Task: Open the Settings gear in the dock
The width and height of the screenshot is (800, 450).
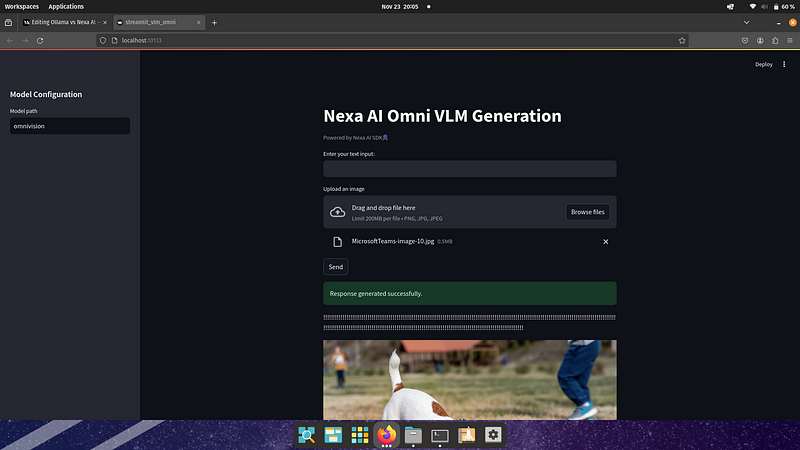Action: click(x=493, y=435)
